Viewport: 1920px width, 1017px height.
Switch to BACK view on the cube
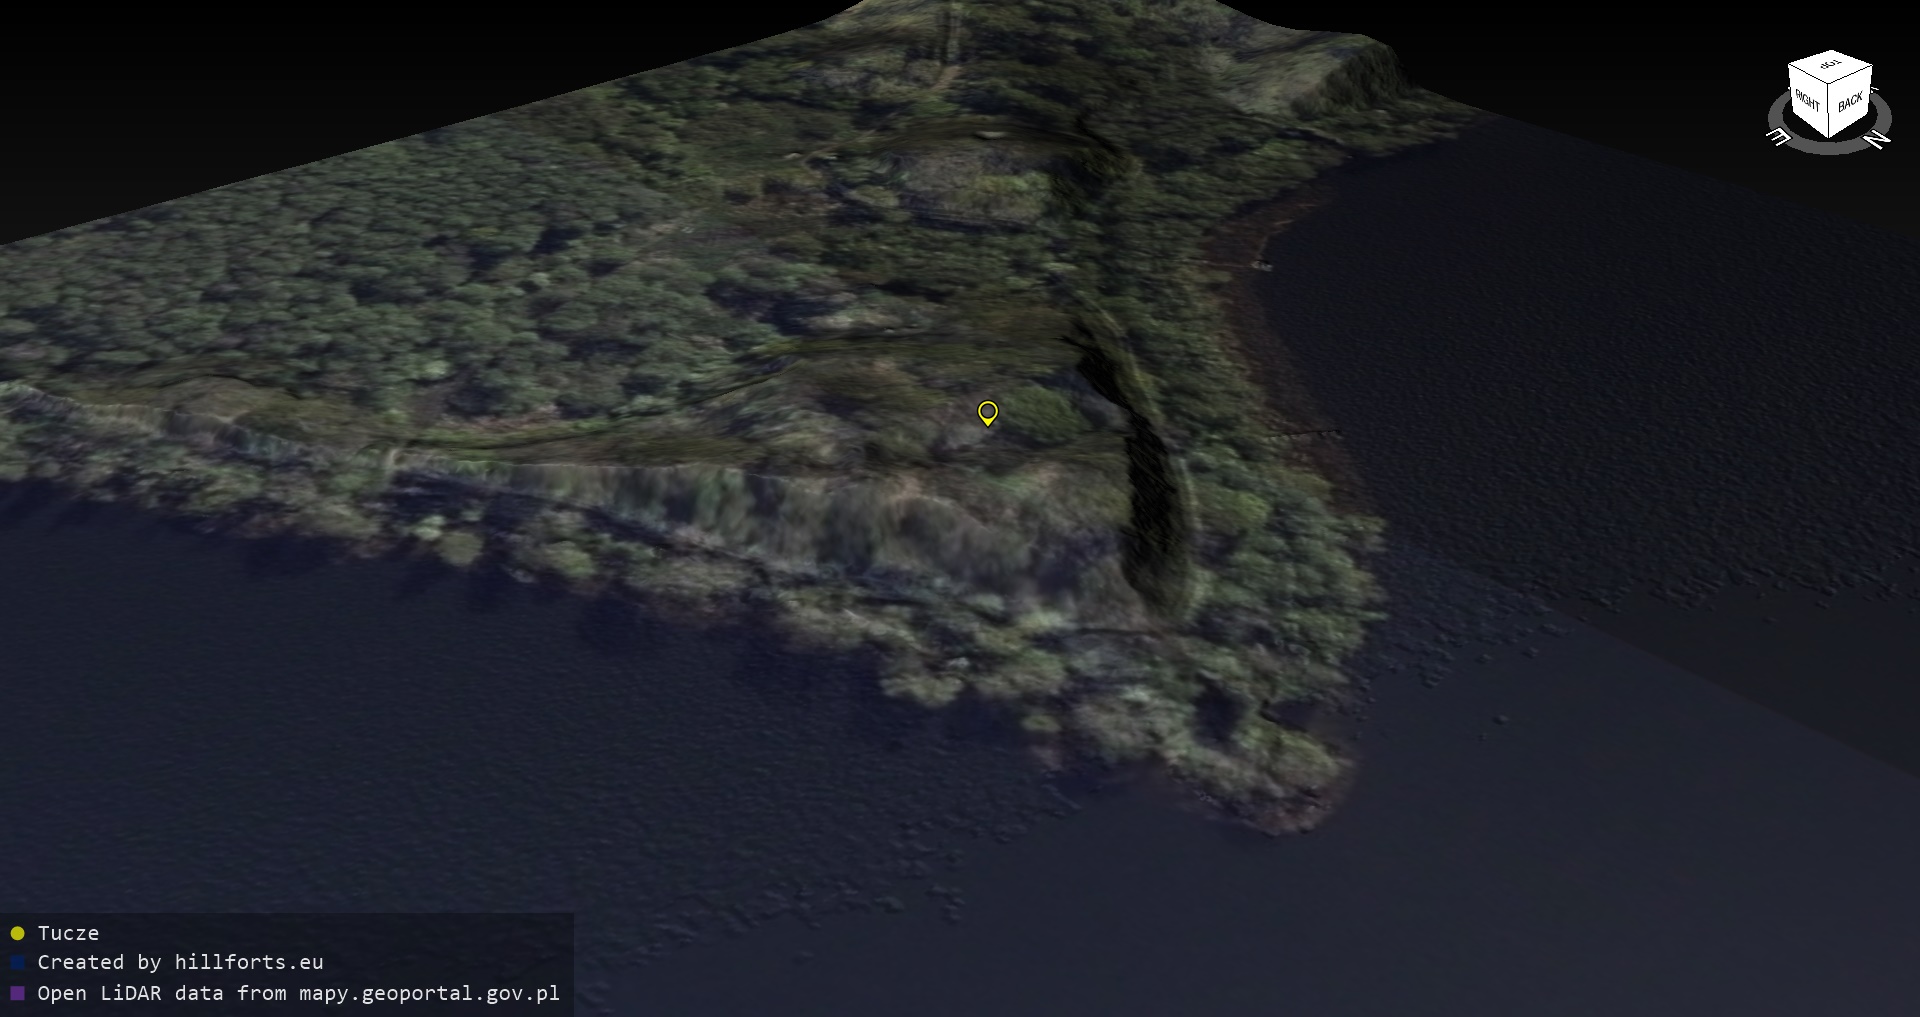1850,102
